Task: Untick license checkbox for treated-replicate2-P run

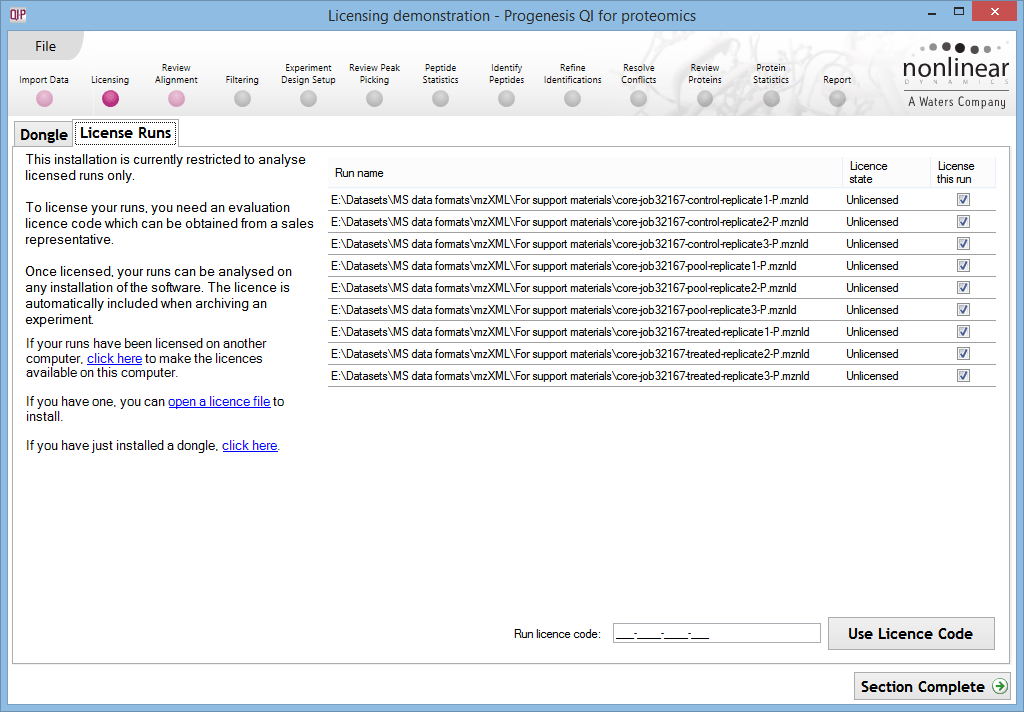Action: coord(963,354)
